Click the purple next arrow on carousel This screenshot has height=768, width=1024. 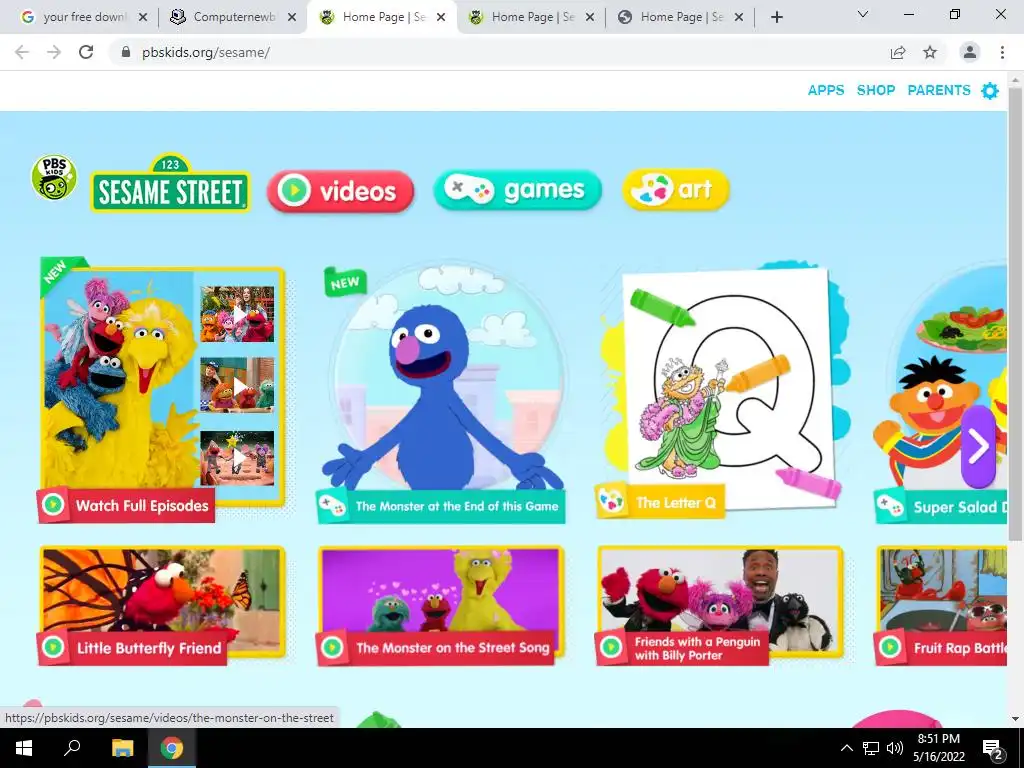click(x=978, y=447)
